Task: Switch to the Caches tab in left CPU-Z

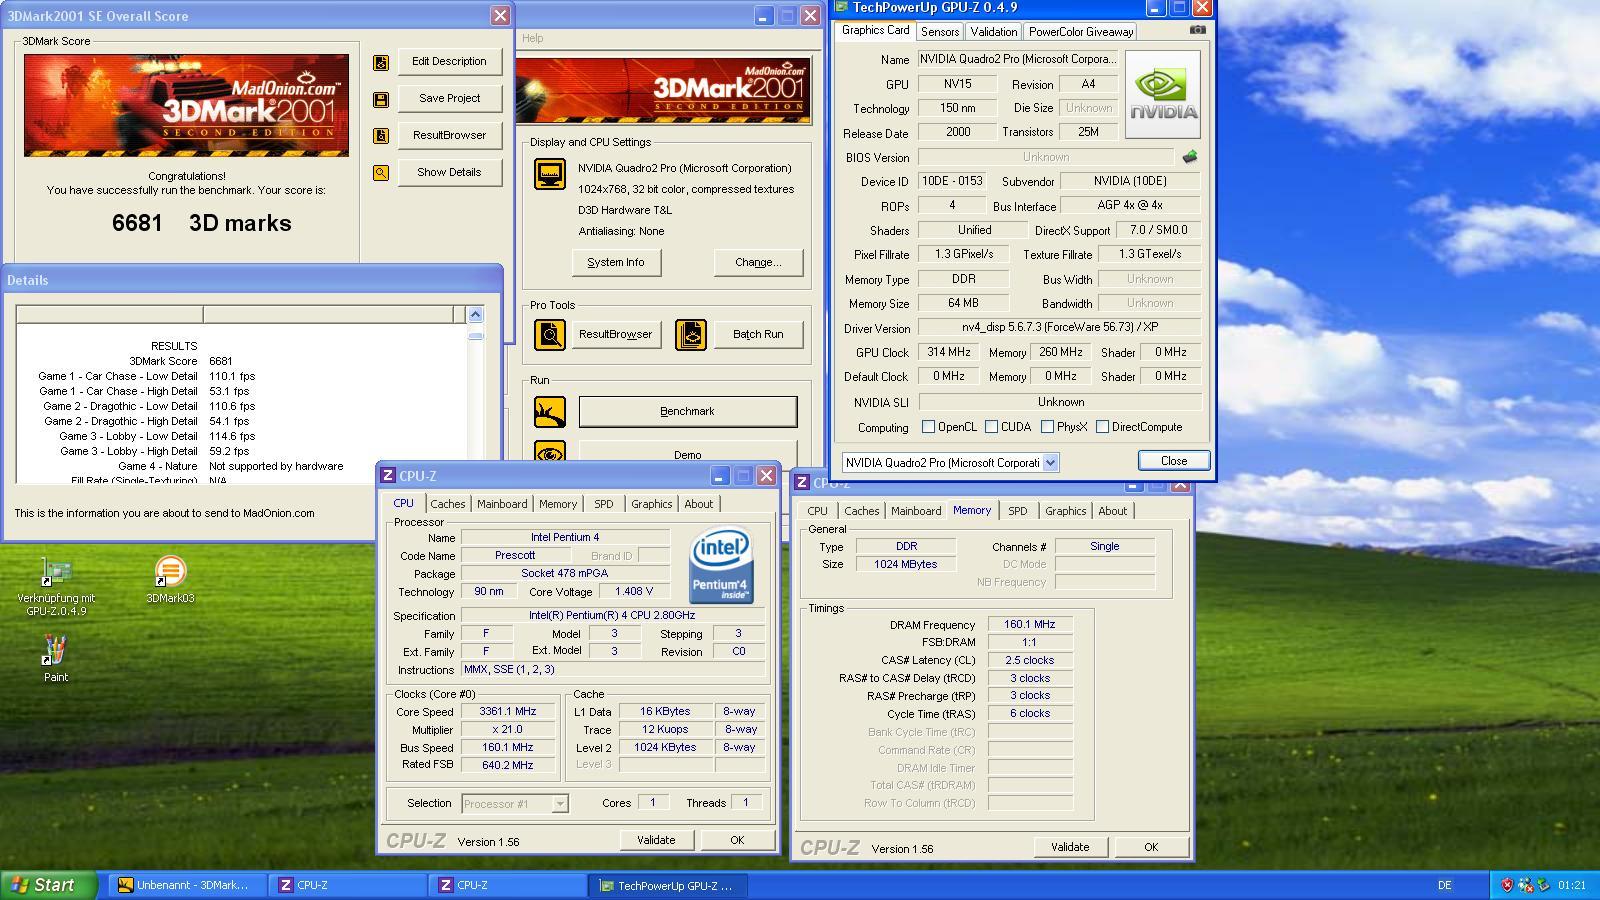Action: [447, 504]
